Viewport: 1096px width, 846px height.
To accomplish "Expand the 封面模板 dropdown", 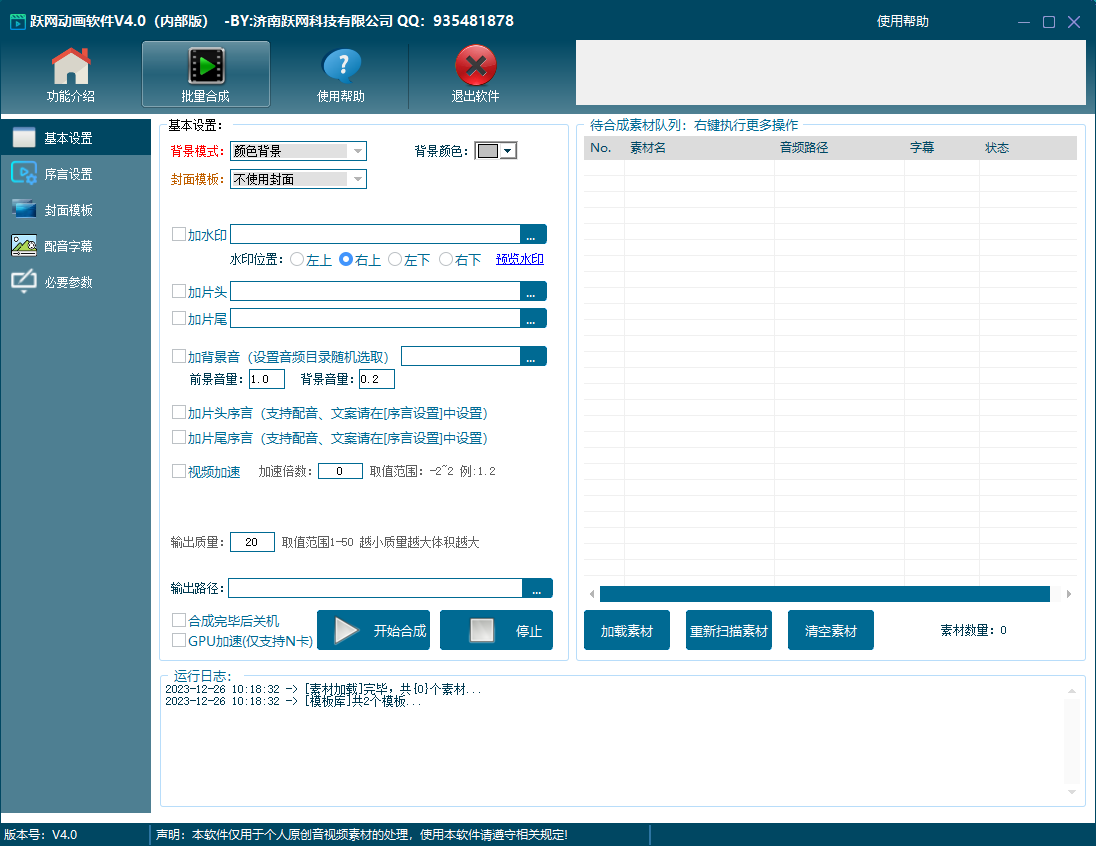I will (357, 179).
